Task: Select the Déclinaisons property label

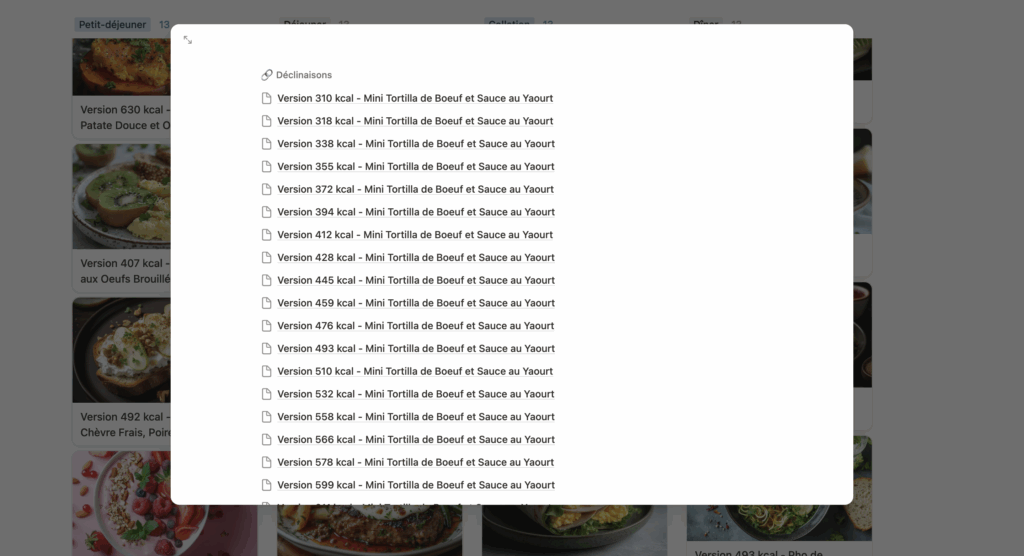Action: (x=304, y=75)
